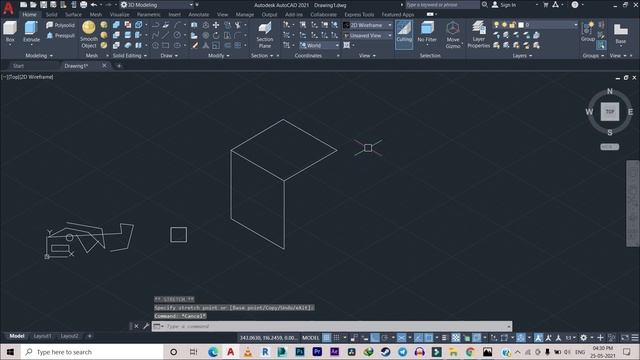The height and width of the screenshot is (360, 640).
Task: Switch to the Annotate ribbon tab
Action: [198, 14]
